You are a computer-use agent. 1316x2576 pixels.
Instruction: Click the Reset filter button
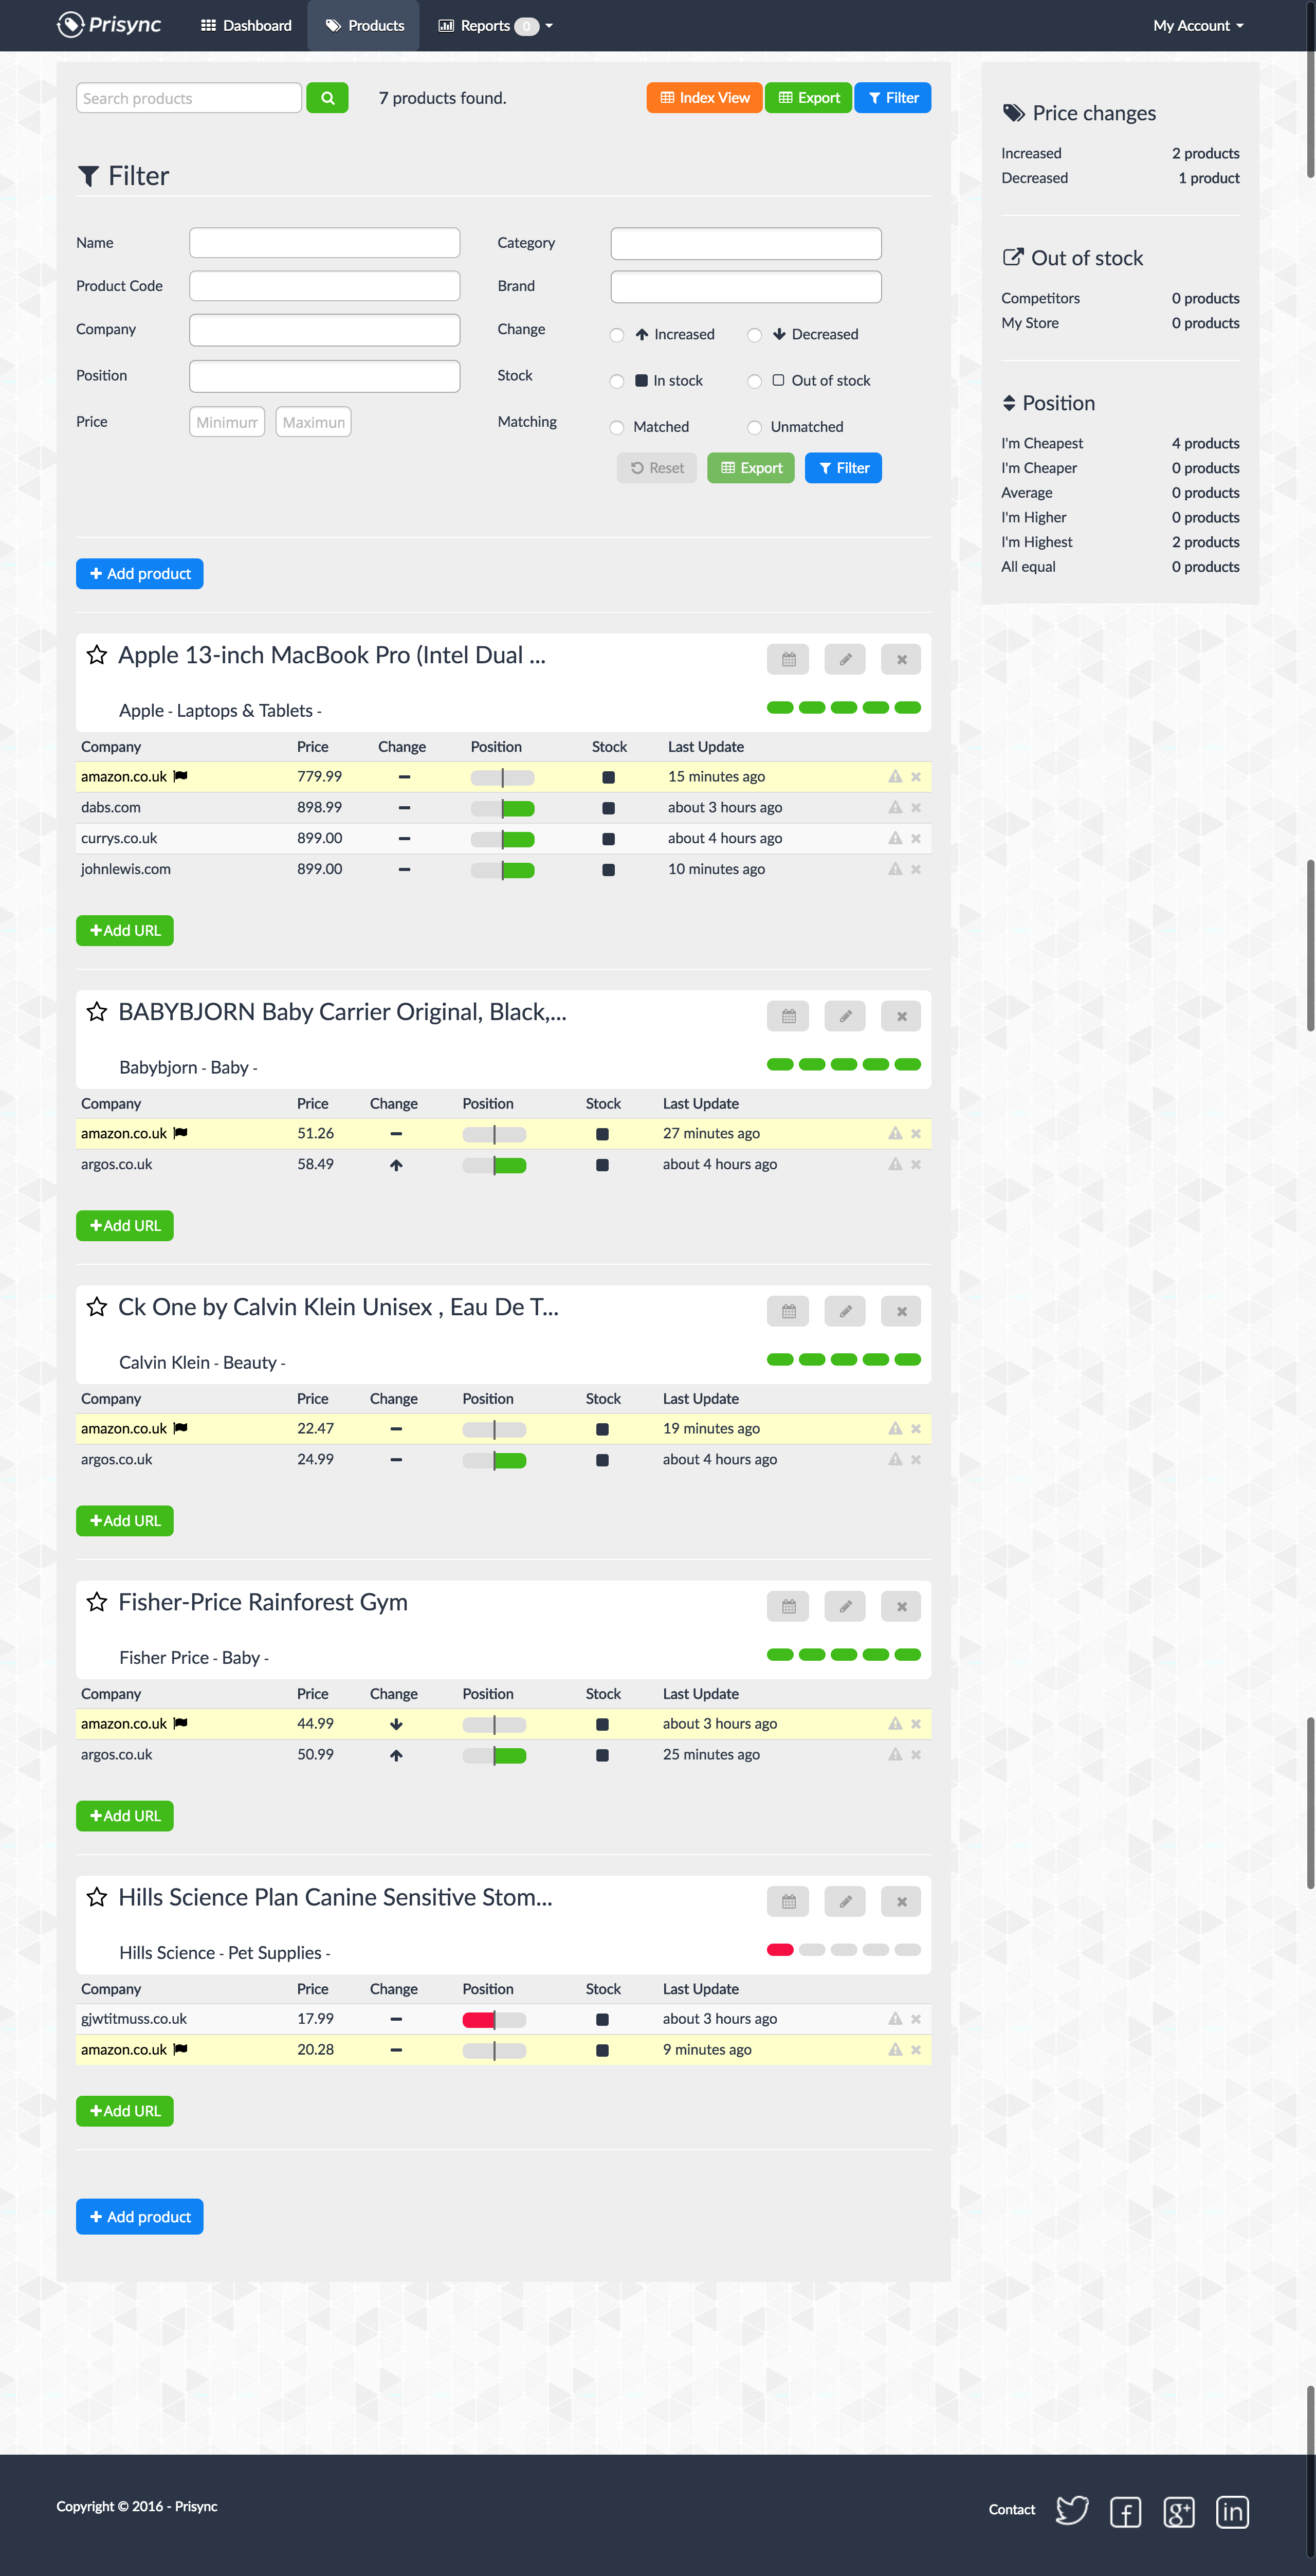point(656,468)
